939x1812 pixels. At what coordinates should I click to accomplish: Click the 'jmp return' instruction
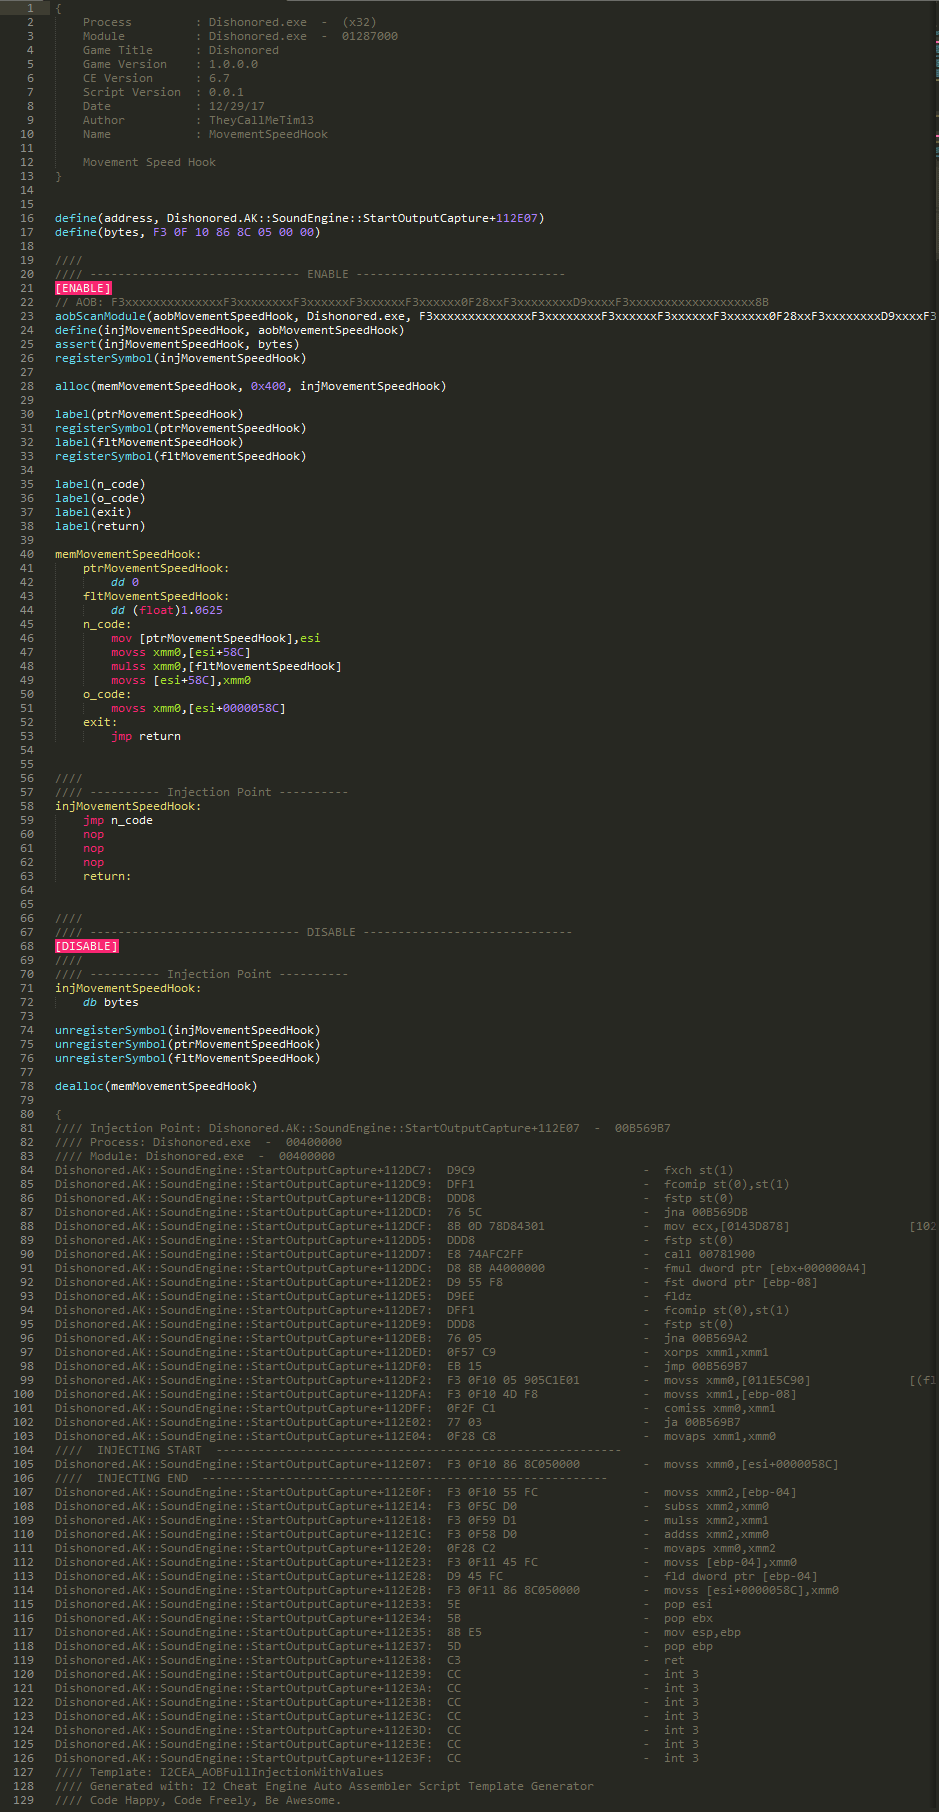(x=146, y=736)
